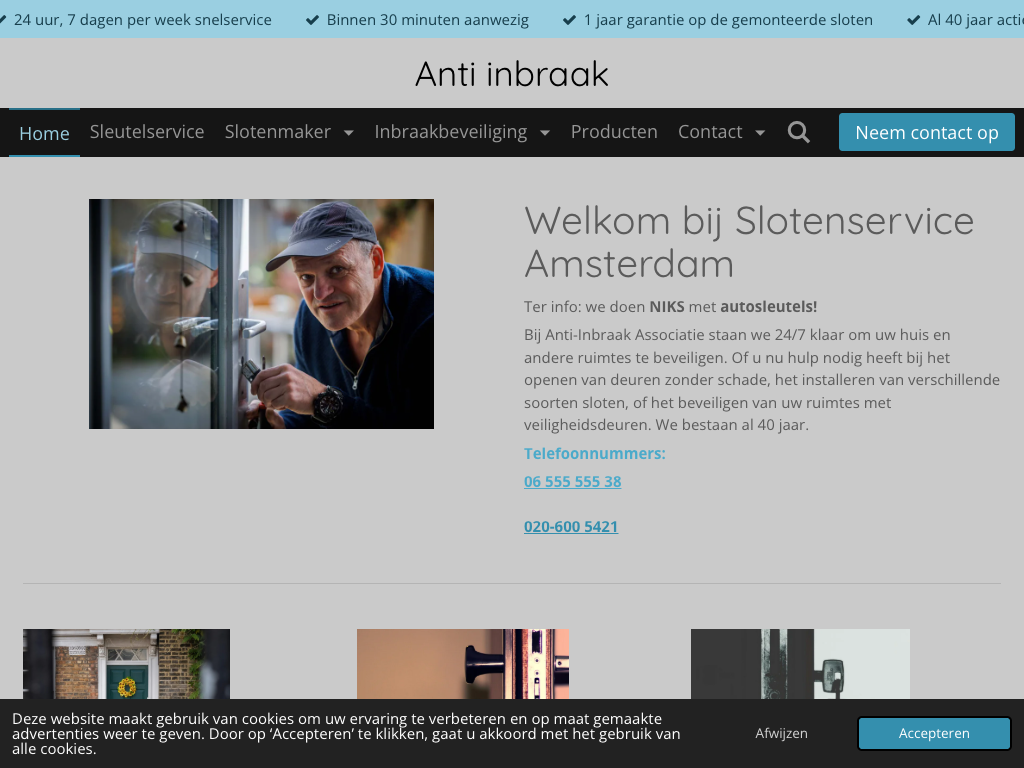Viewport: 1024px width, 768px height.
Task: Open the search magnifier icon
Action: (x=798, y=132)
